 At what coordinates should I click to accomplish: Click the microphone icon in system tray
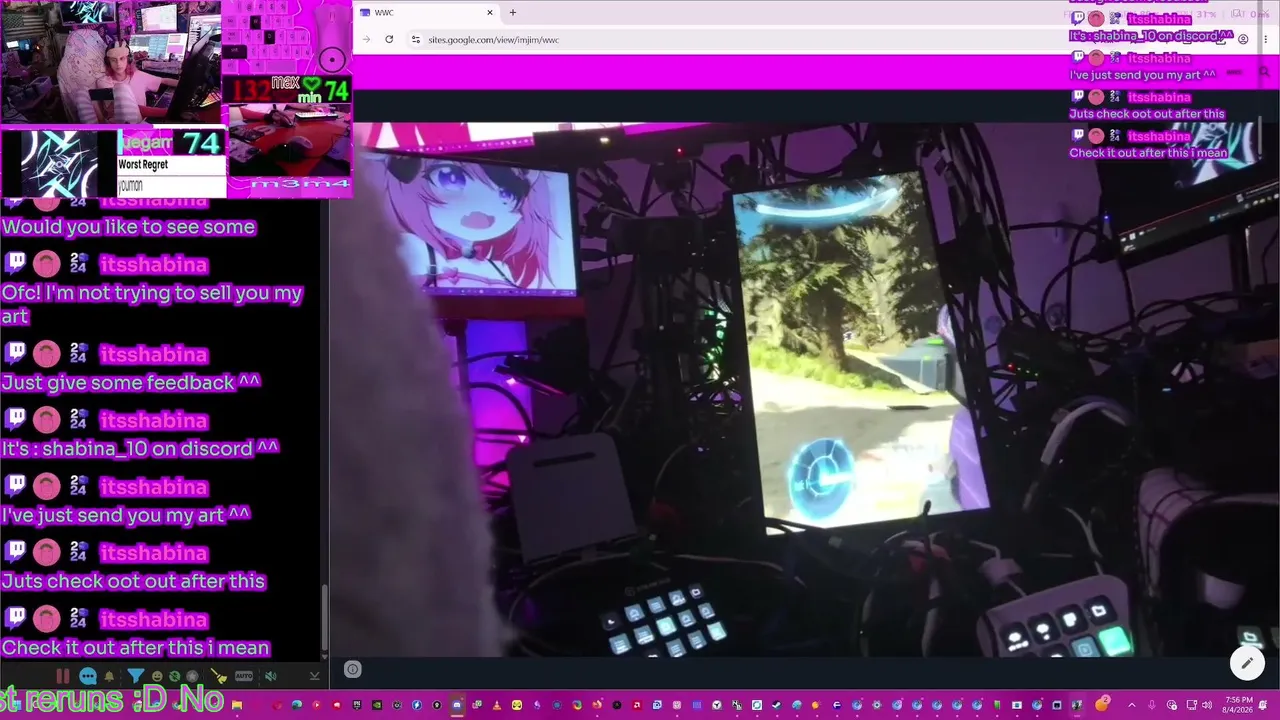(x=1152, y=705)
